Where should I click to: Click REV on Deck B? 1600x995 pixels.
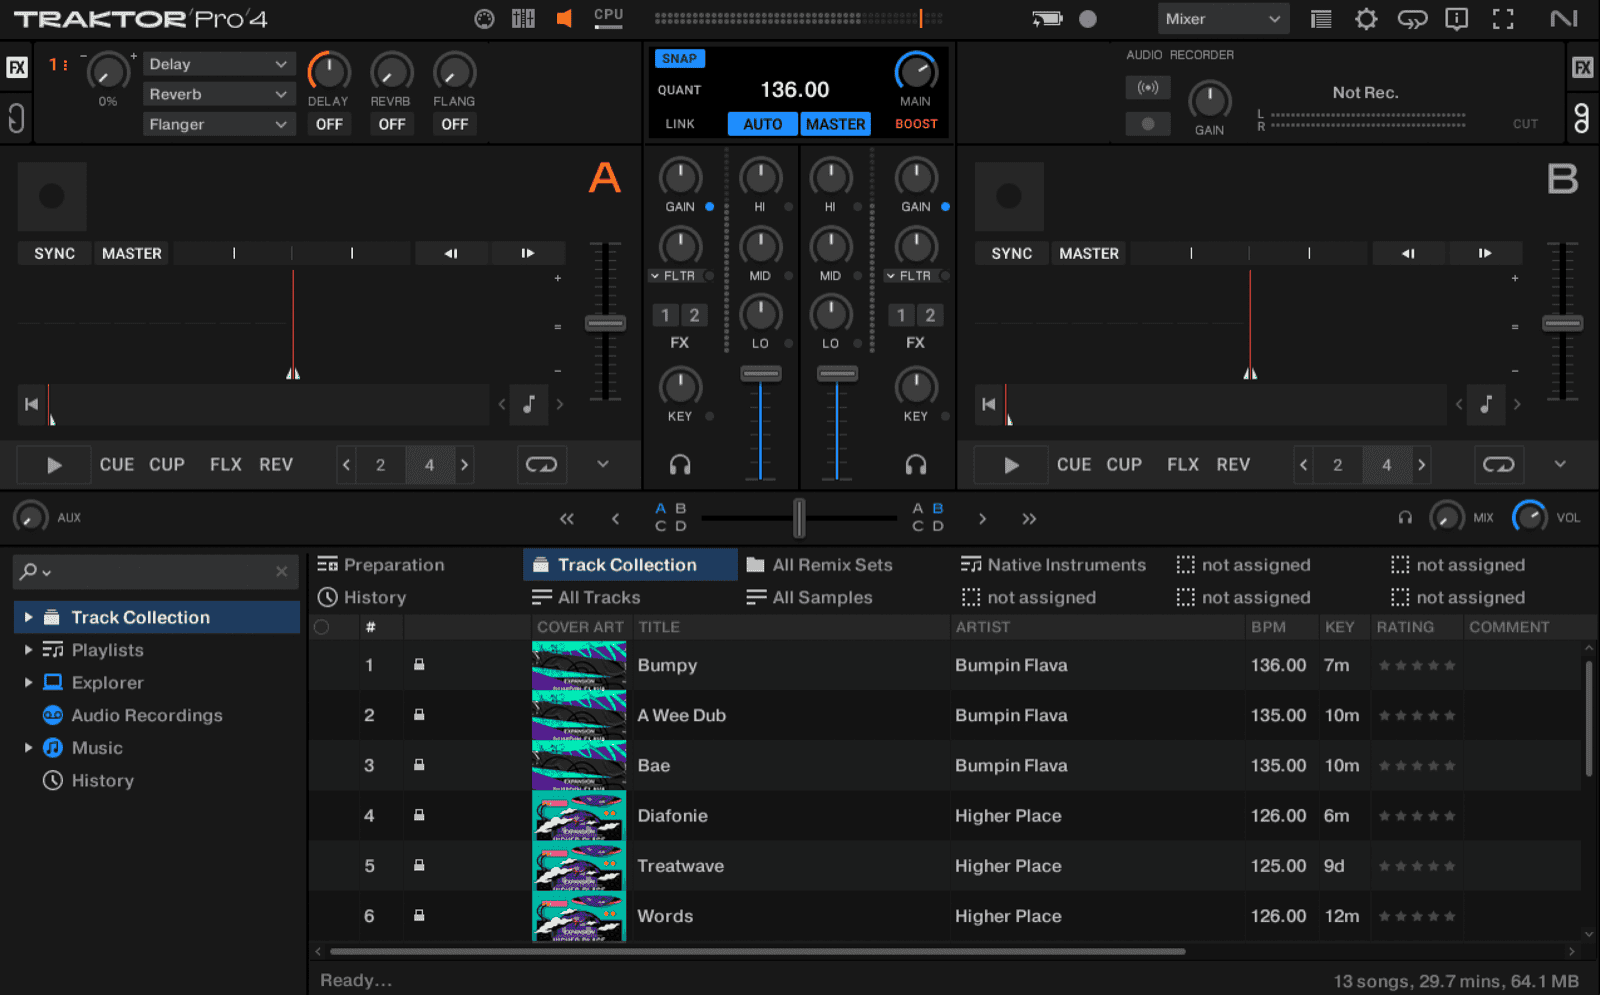click(x=1233, y=465)
